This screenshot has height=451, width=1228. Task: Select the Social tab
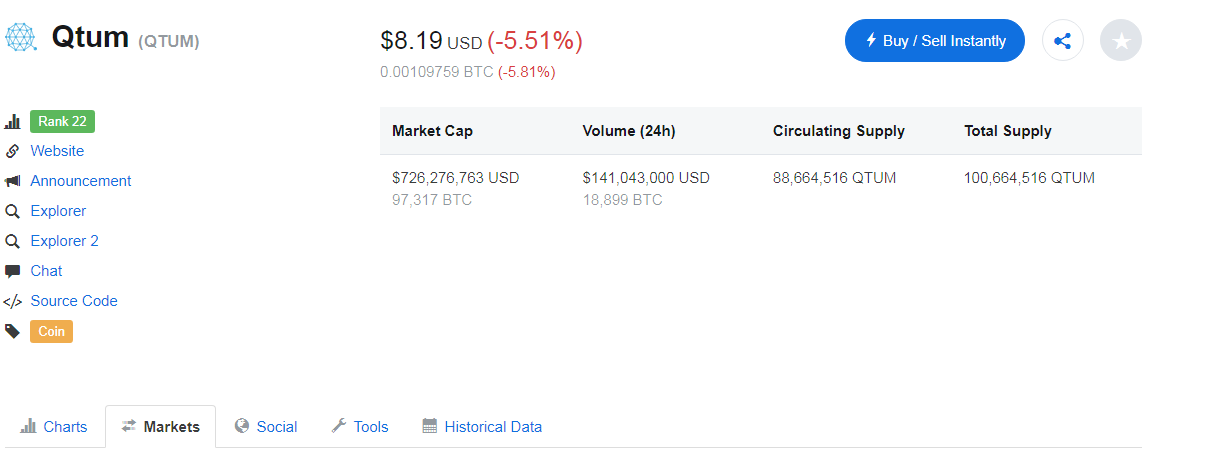266,427
